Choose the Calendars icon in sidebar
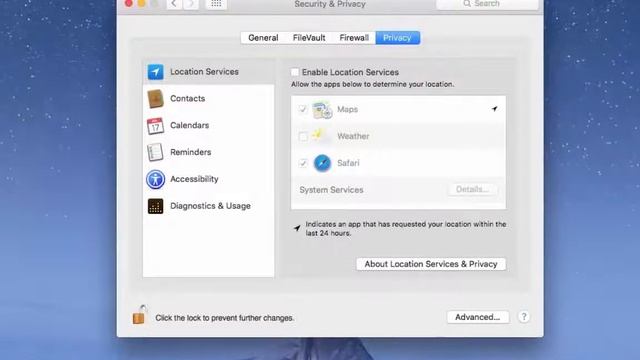This screenshot has height=360, width=640. pos(156,126)
